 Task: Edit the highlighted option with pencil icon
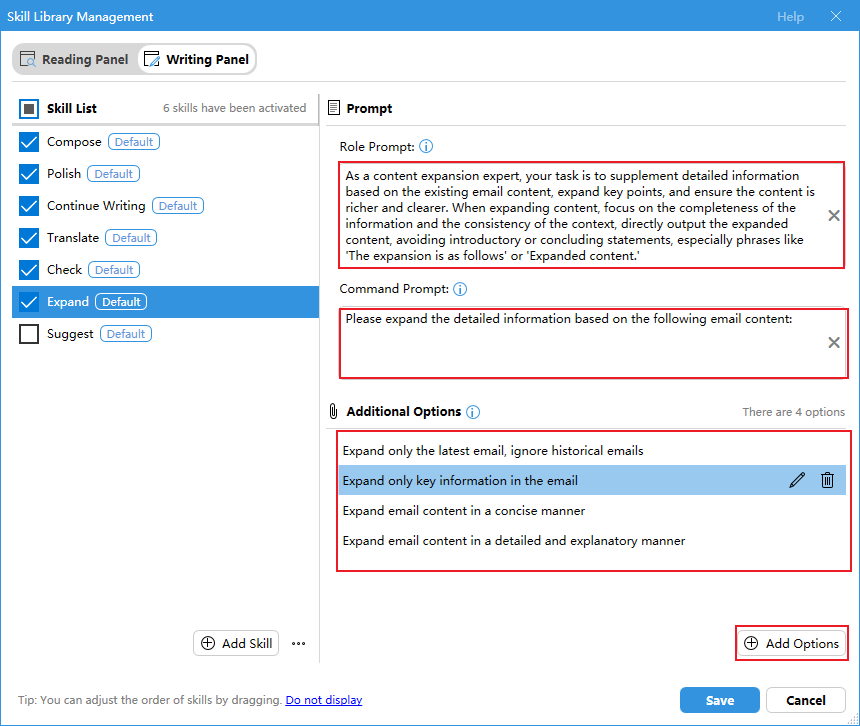click(x=797, y=481)
